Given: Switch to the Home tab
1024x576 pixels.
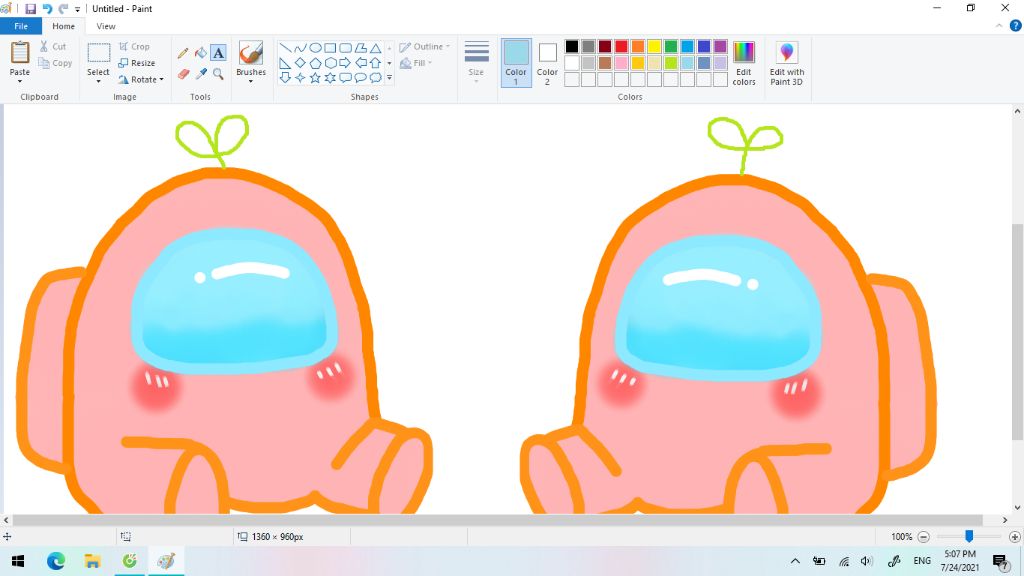Looking at the screenshot, I should [x=63, y=26].
